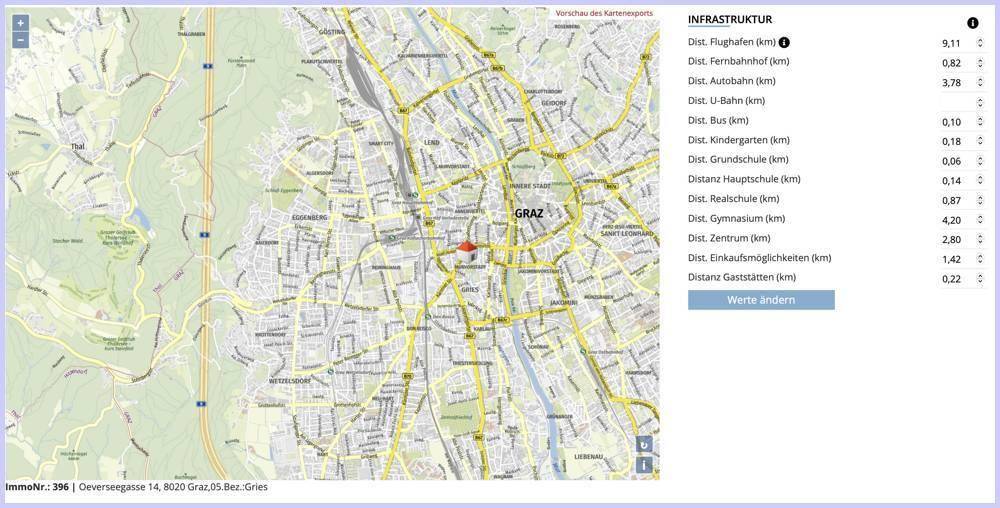This screenshot has height=508, width=1000.
Task: Click stepper arrows of Distanz Gaststätten
Action: 980,279
